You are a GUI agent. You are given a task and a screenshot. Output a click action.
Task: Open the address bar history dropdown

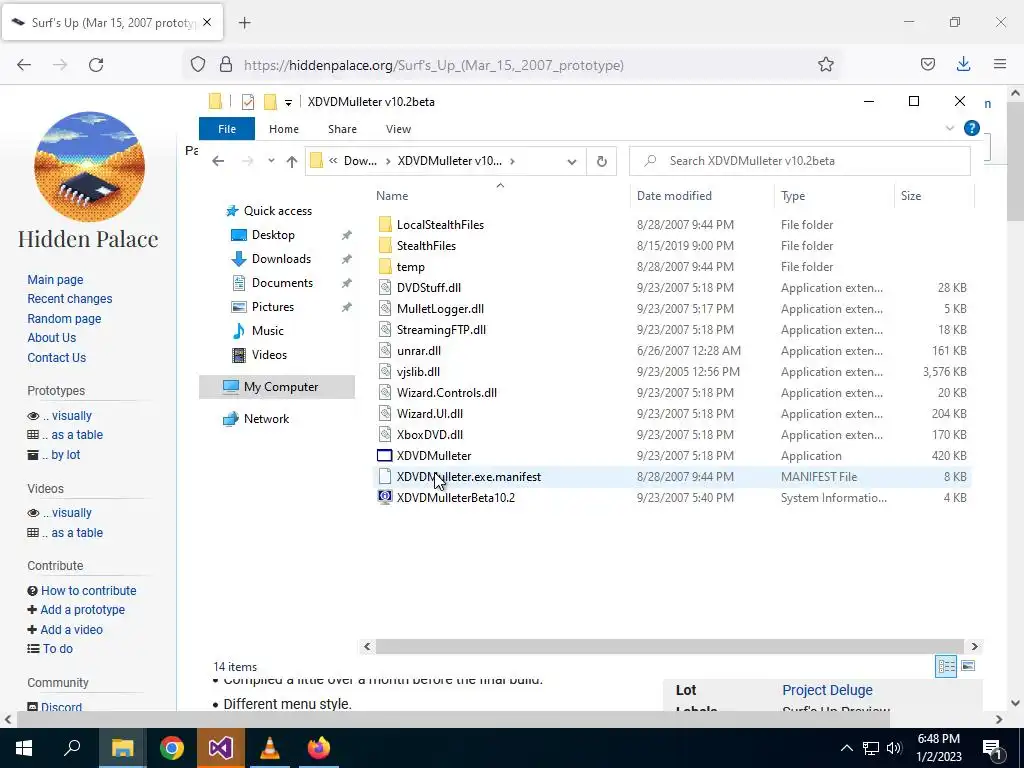point(571,161)
